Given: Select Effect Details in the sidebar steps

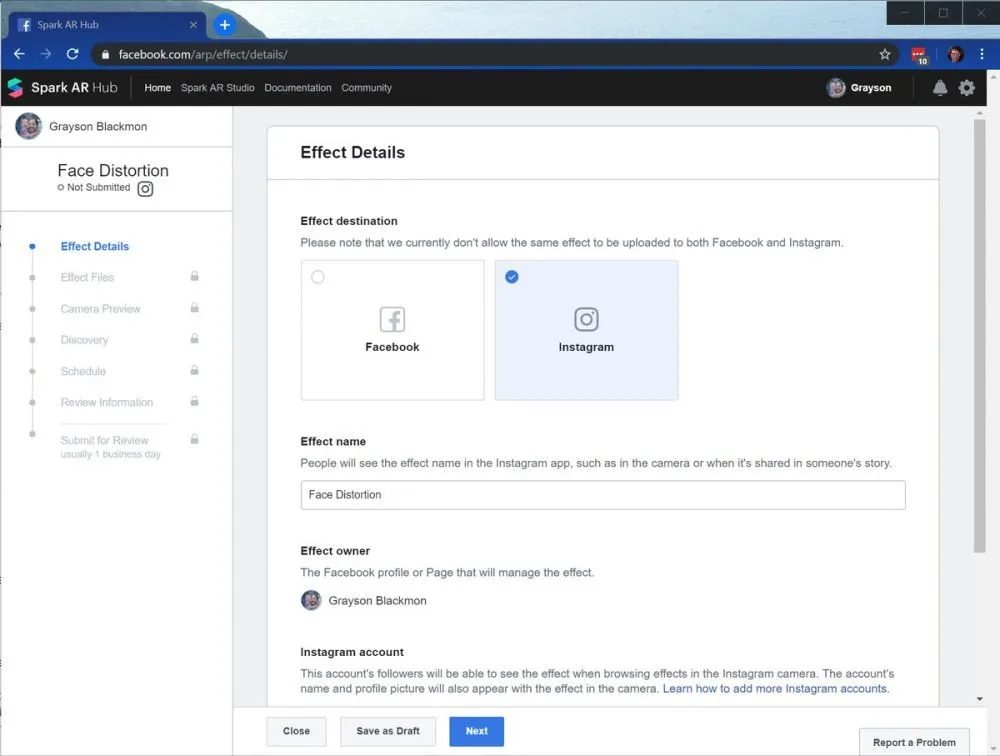Looking at the screenshot, I should (95, 246).
